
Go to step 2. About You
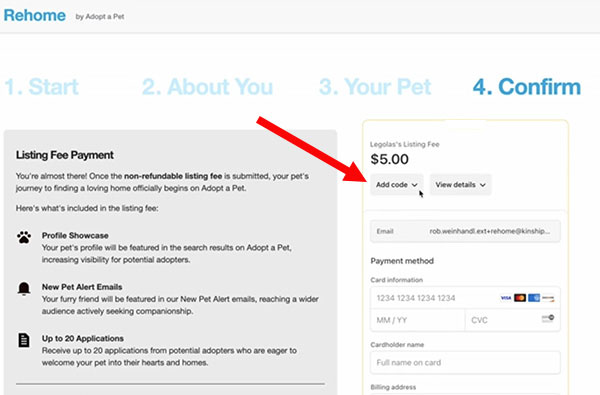[207, 87]
